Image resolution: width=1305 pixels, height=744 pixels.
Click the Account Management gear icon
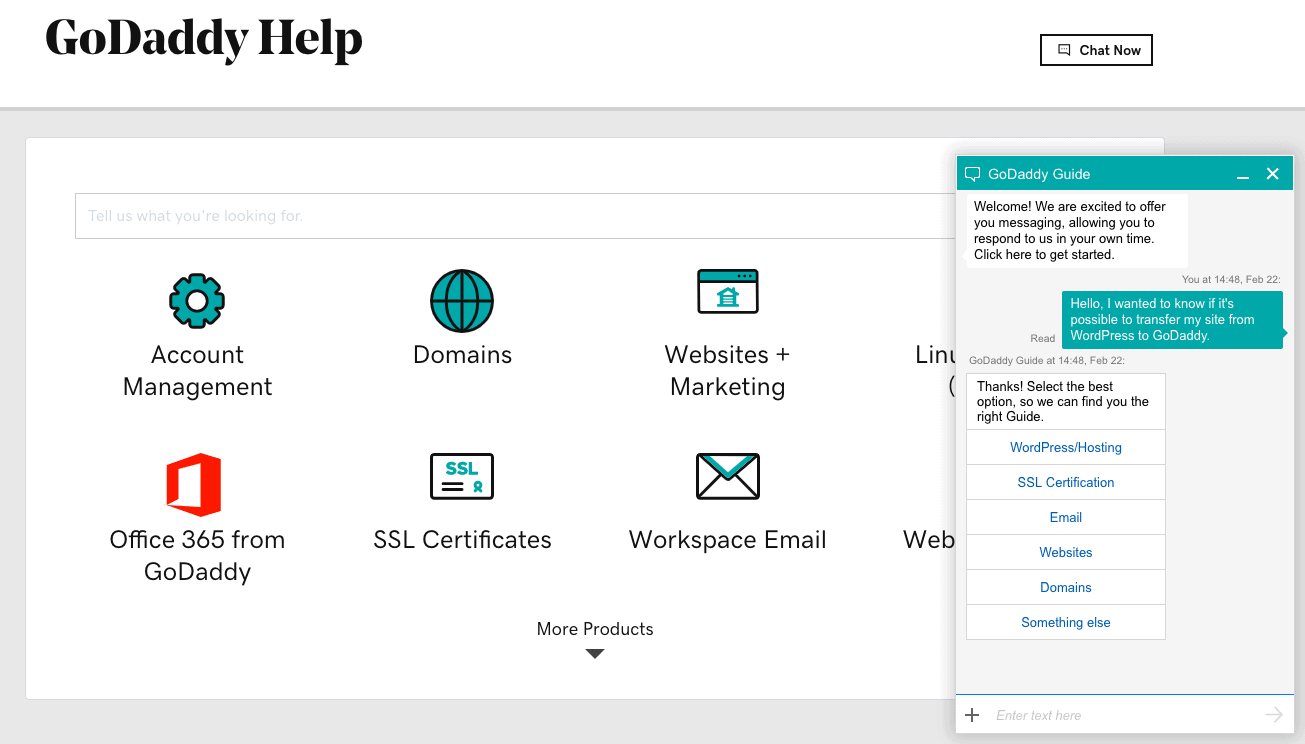click(197, 300)
